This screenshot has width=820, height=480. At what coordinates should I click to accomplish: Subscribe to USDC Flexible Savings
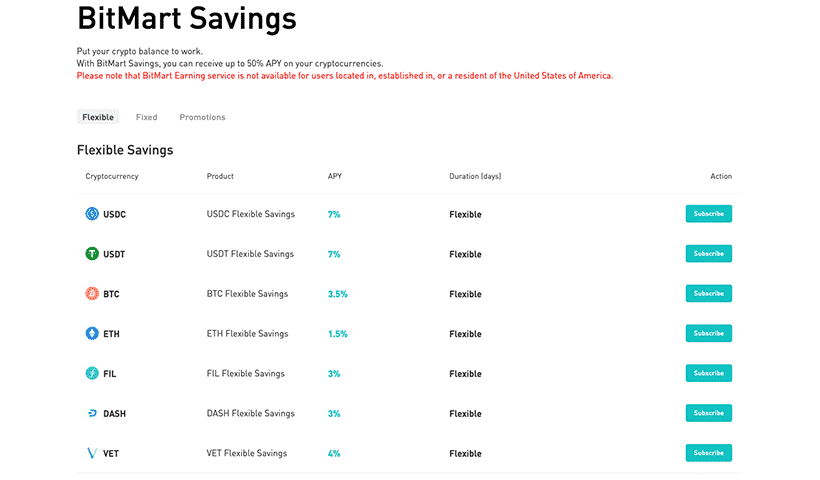click(708, 214)
